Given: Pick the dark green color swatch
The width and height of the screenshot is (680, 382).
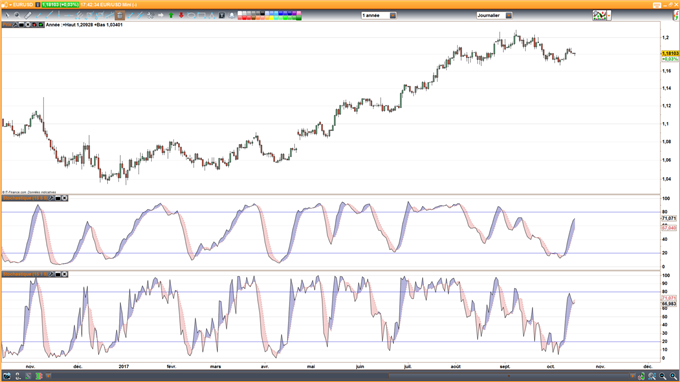Looking at the screenshot, I should 299,18.
